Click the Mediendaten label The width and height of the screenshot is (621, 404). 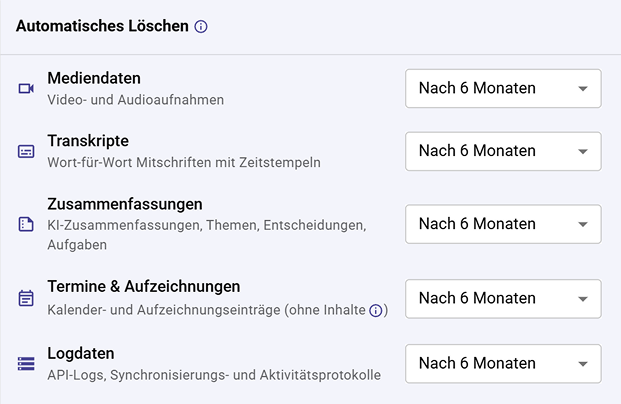pos(94,78)
